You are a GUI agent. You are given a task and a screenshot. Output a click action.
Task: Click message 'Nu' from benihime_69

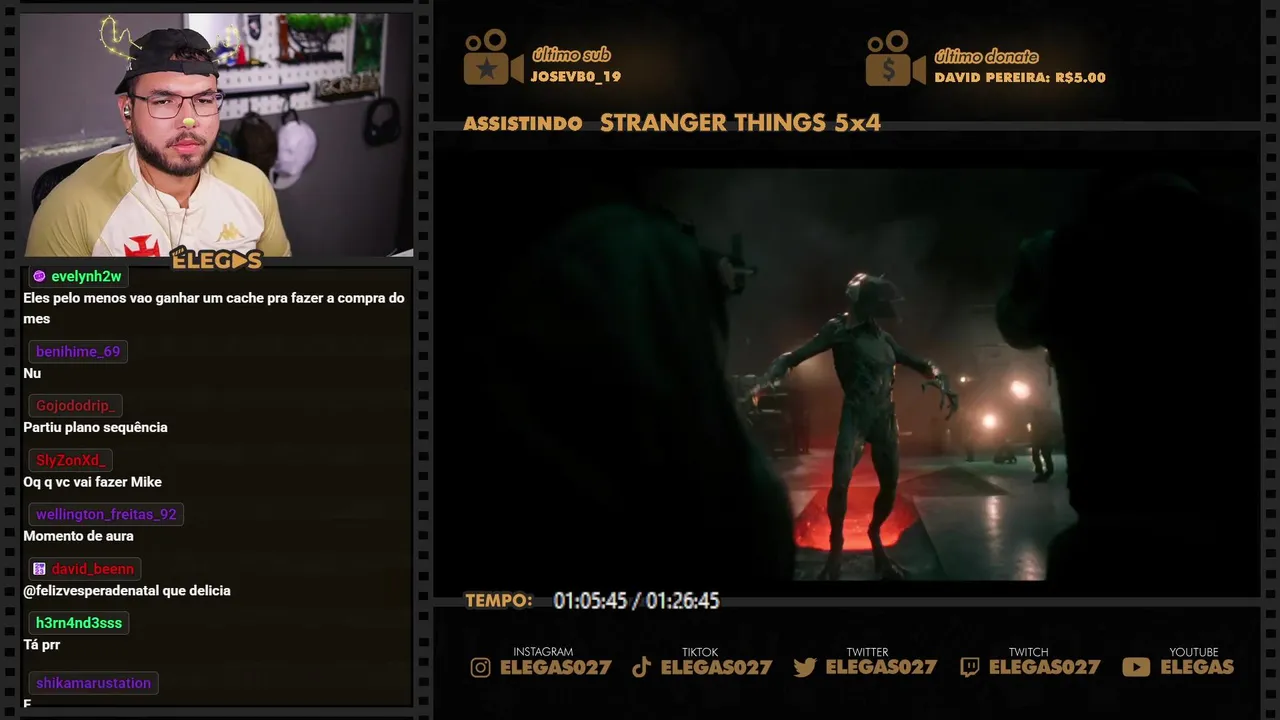(x=32, y=373)
